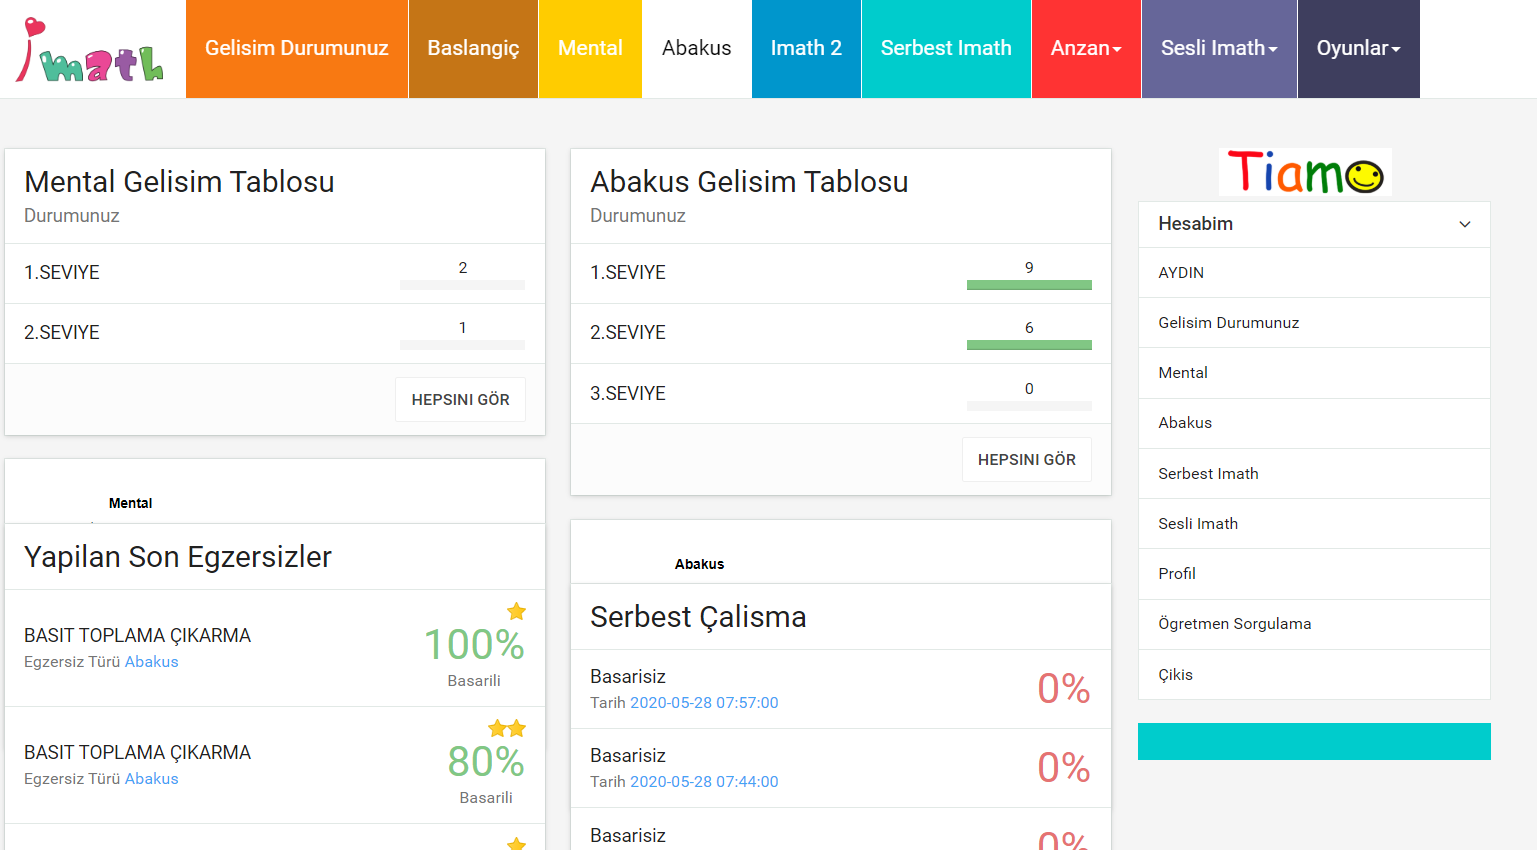Click the Yapilan Son Egzersizler heading
Viewport: 1537px width, 850px height.
[178, 557]
